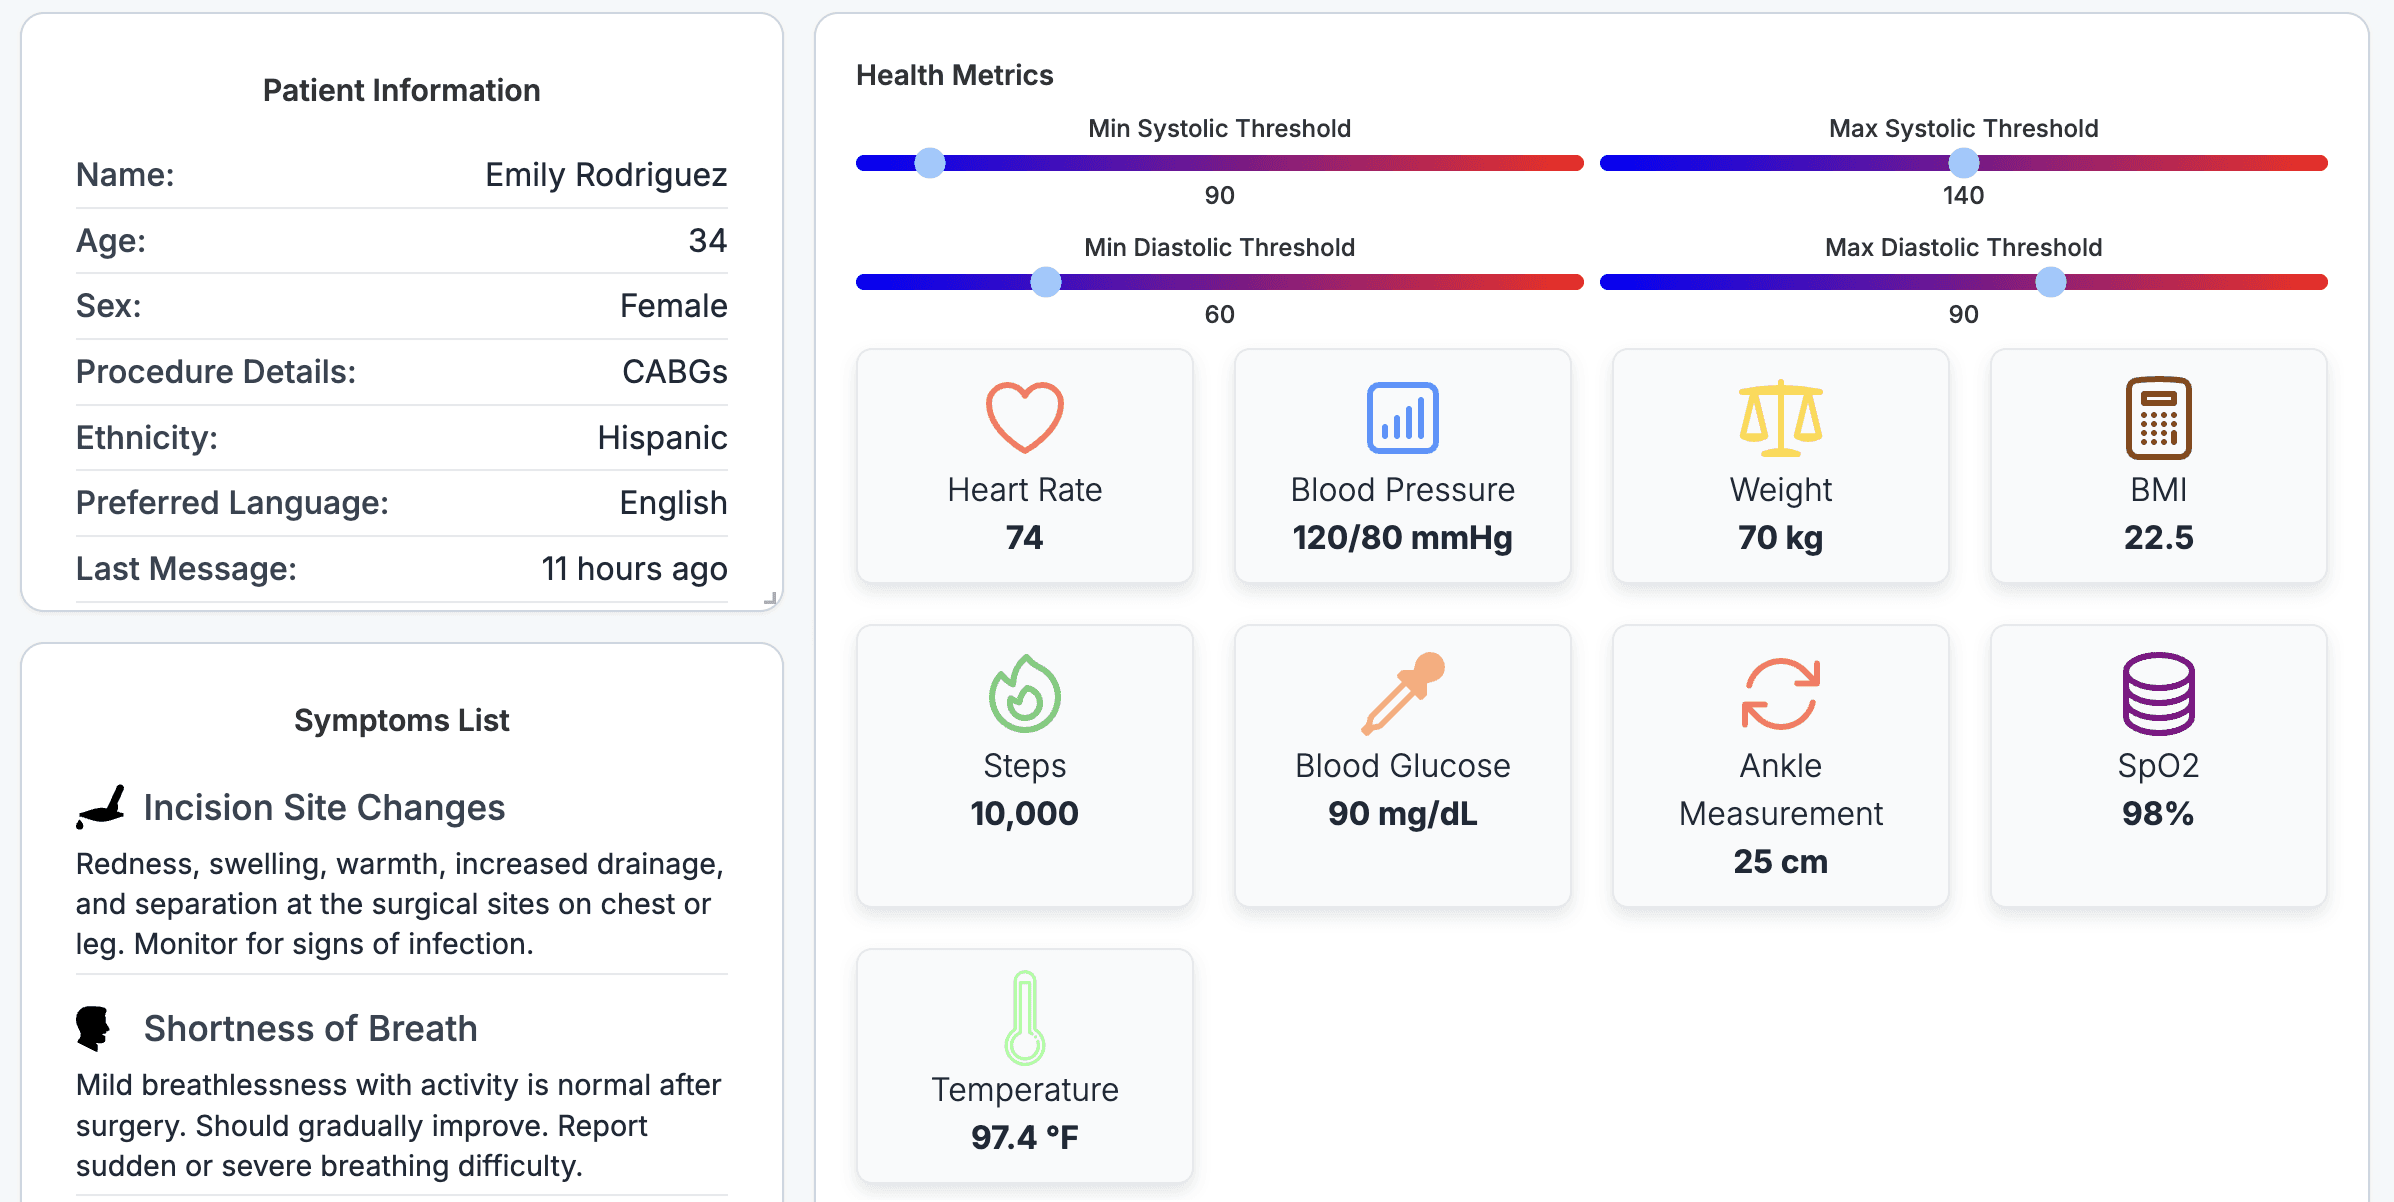The height and width of the screenshot is (1202, 2394).
Task: Open the Incision Site Changes symptom heading
Action: point(324,808)
